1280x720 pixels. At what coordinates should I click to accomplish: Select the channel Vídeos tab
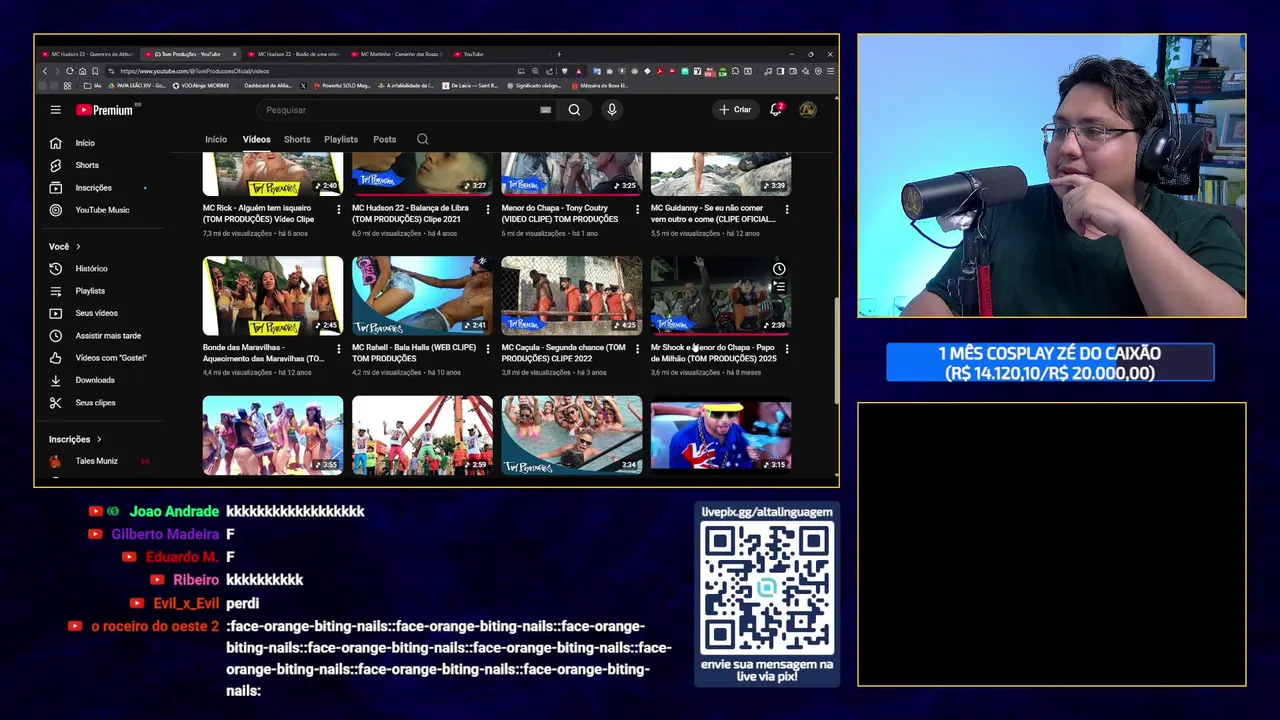point(256,139)
